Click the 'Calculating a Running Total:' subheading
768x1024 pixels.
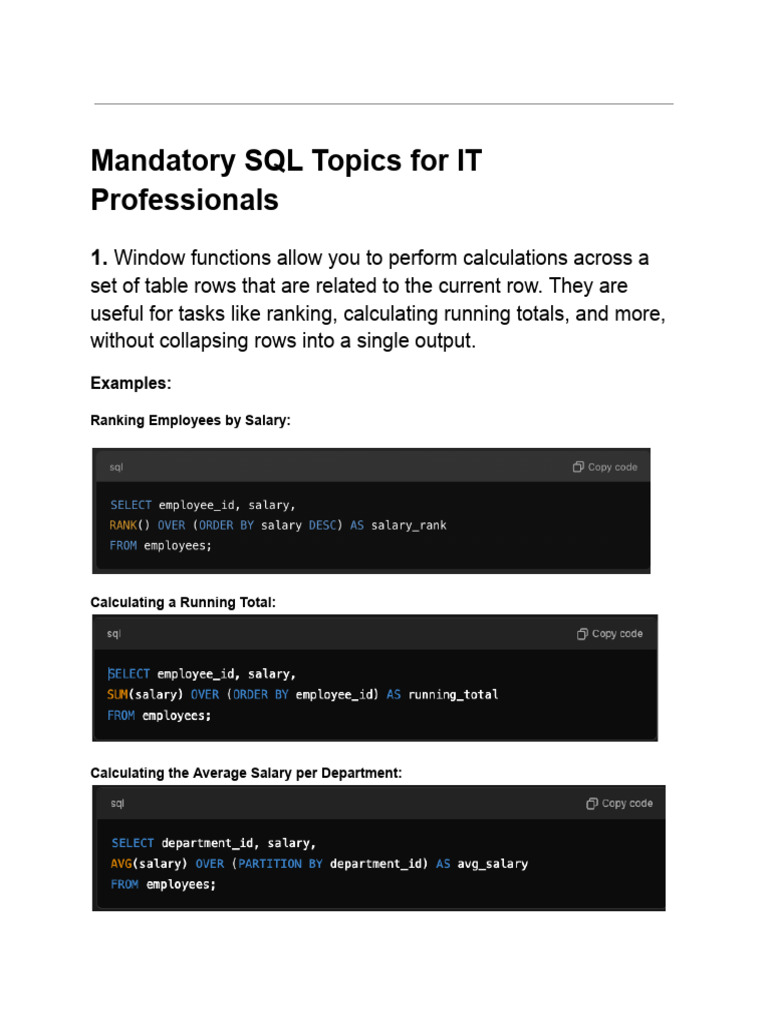coord(182,603)
